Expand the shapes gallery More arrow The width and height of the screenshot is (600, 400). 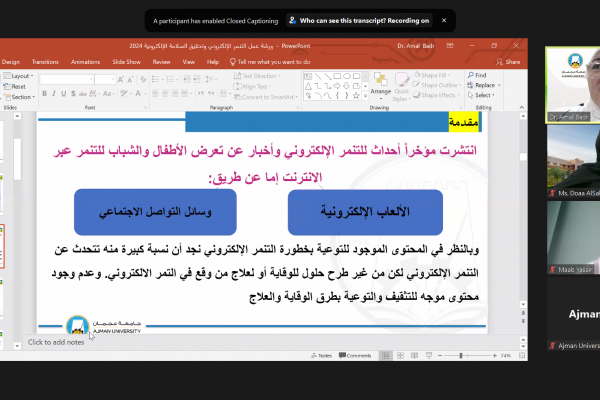click(x=365, y=96)
